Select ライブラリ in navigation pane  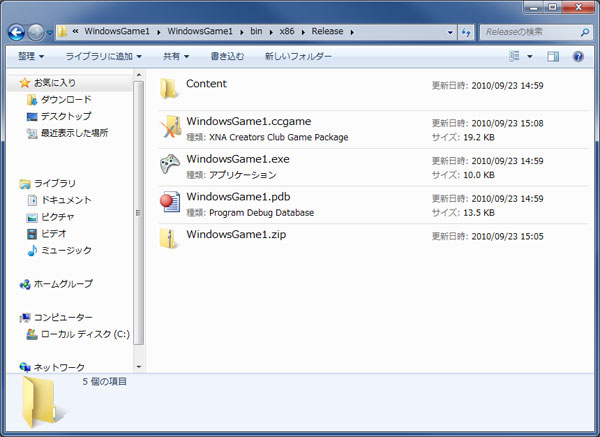(55, 183)
